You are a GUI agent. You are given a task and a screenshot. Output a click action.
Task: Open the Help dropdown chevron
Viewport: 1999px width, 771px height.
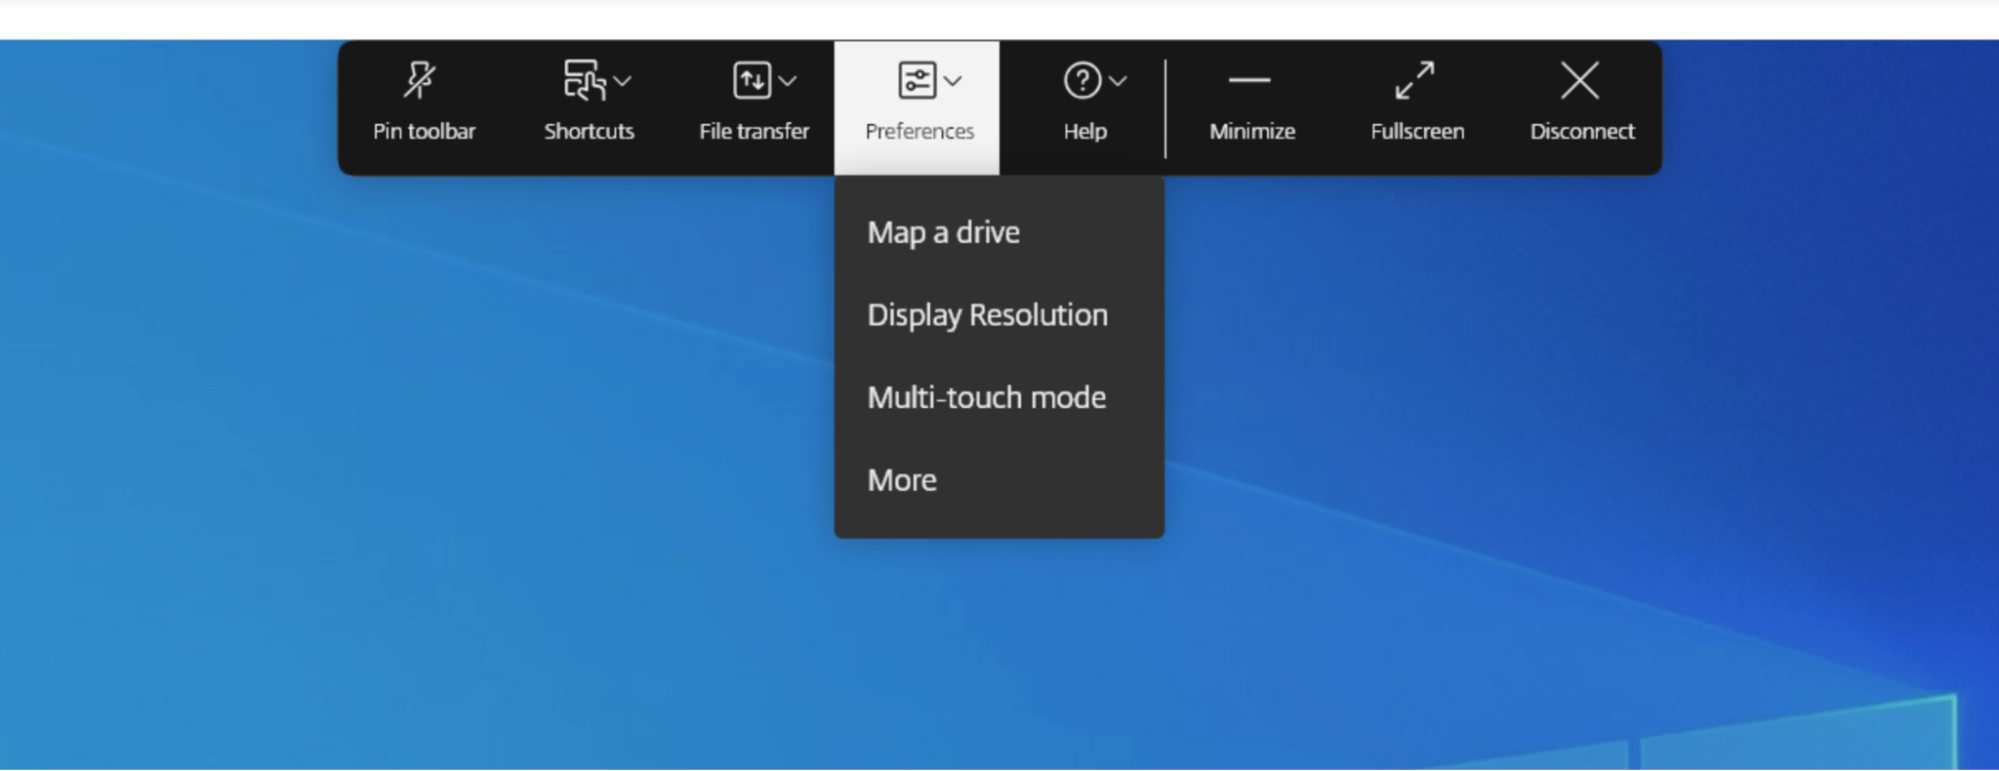(1118, 81)
